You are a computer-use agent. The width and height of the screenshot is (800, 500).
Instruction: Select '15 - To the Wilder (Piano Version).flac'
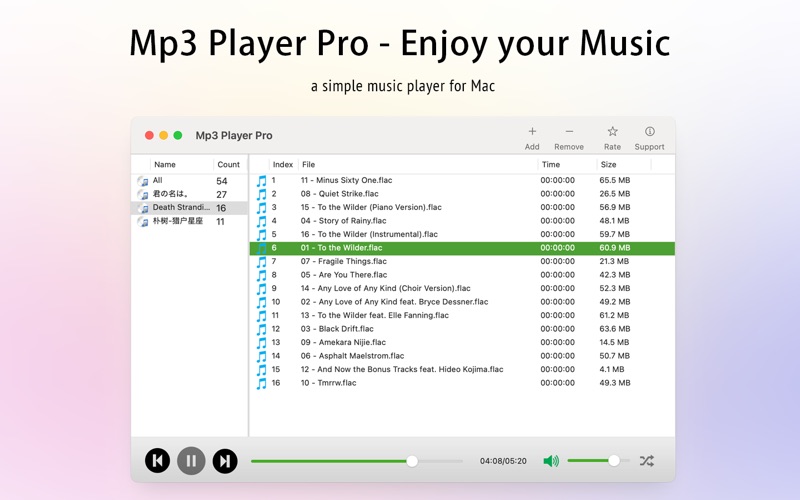tap(371, 207)
